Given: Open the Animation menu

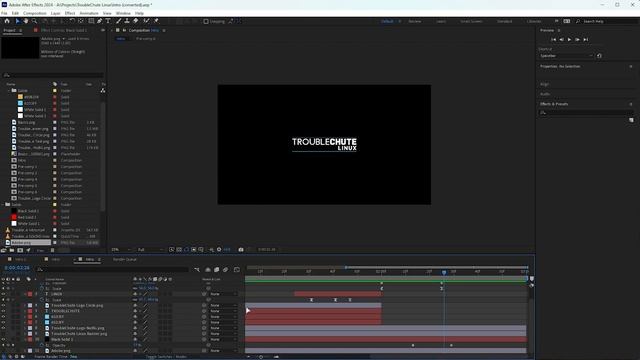Looking at the screenshot, I should [89, 13].
